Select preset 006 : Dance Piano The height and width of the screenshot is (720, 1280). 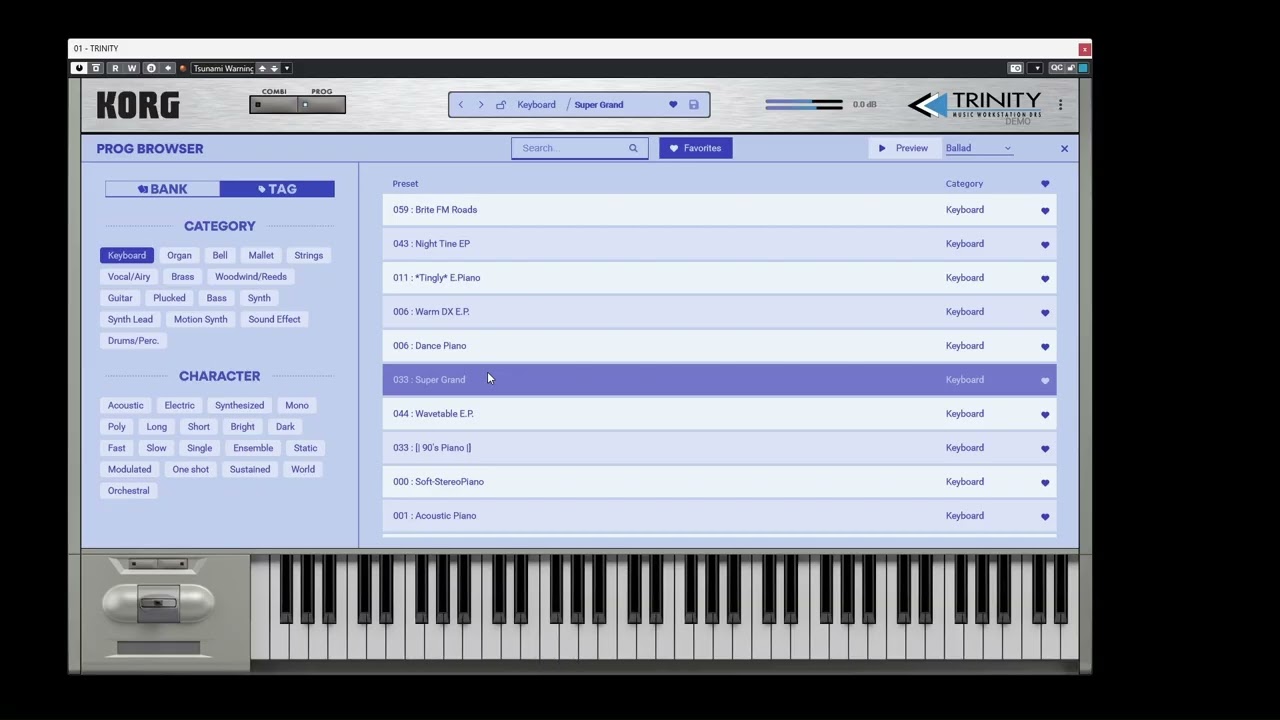point(719,346)
